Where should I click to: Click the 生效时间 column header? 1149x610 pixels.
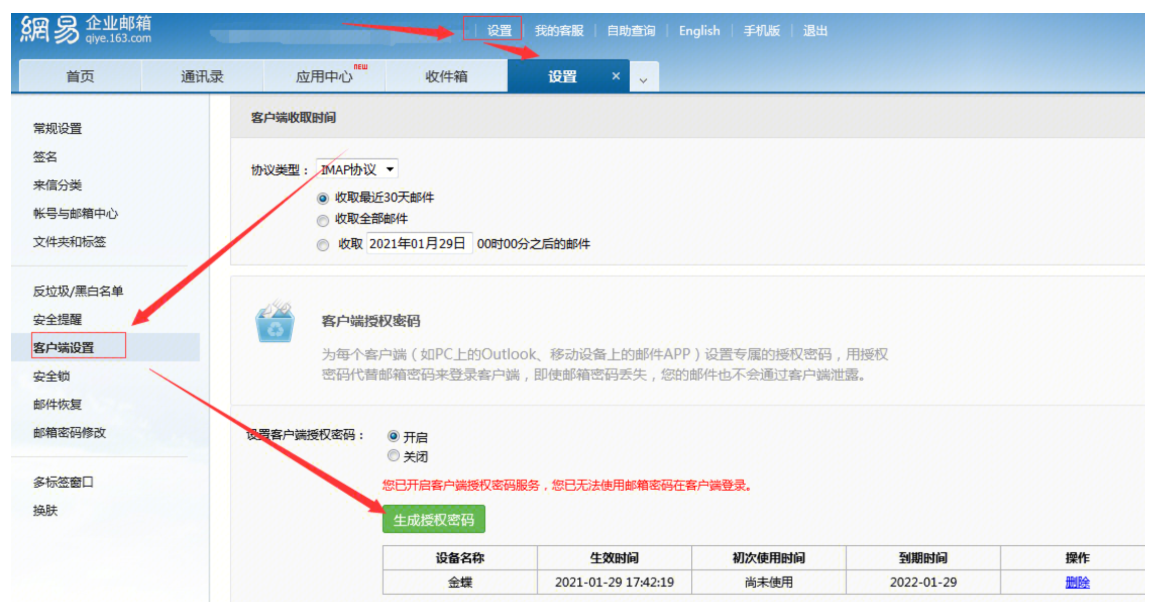614,558
